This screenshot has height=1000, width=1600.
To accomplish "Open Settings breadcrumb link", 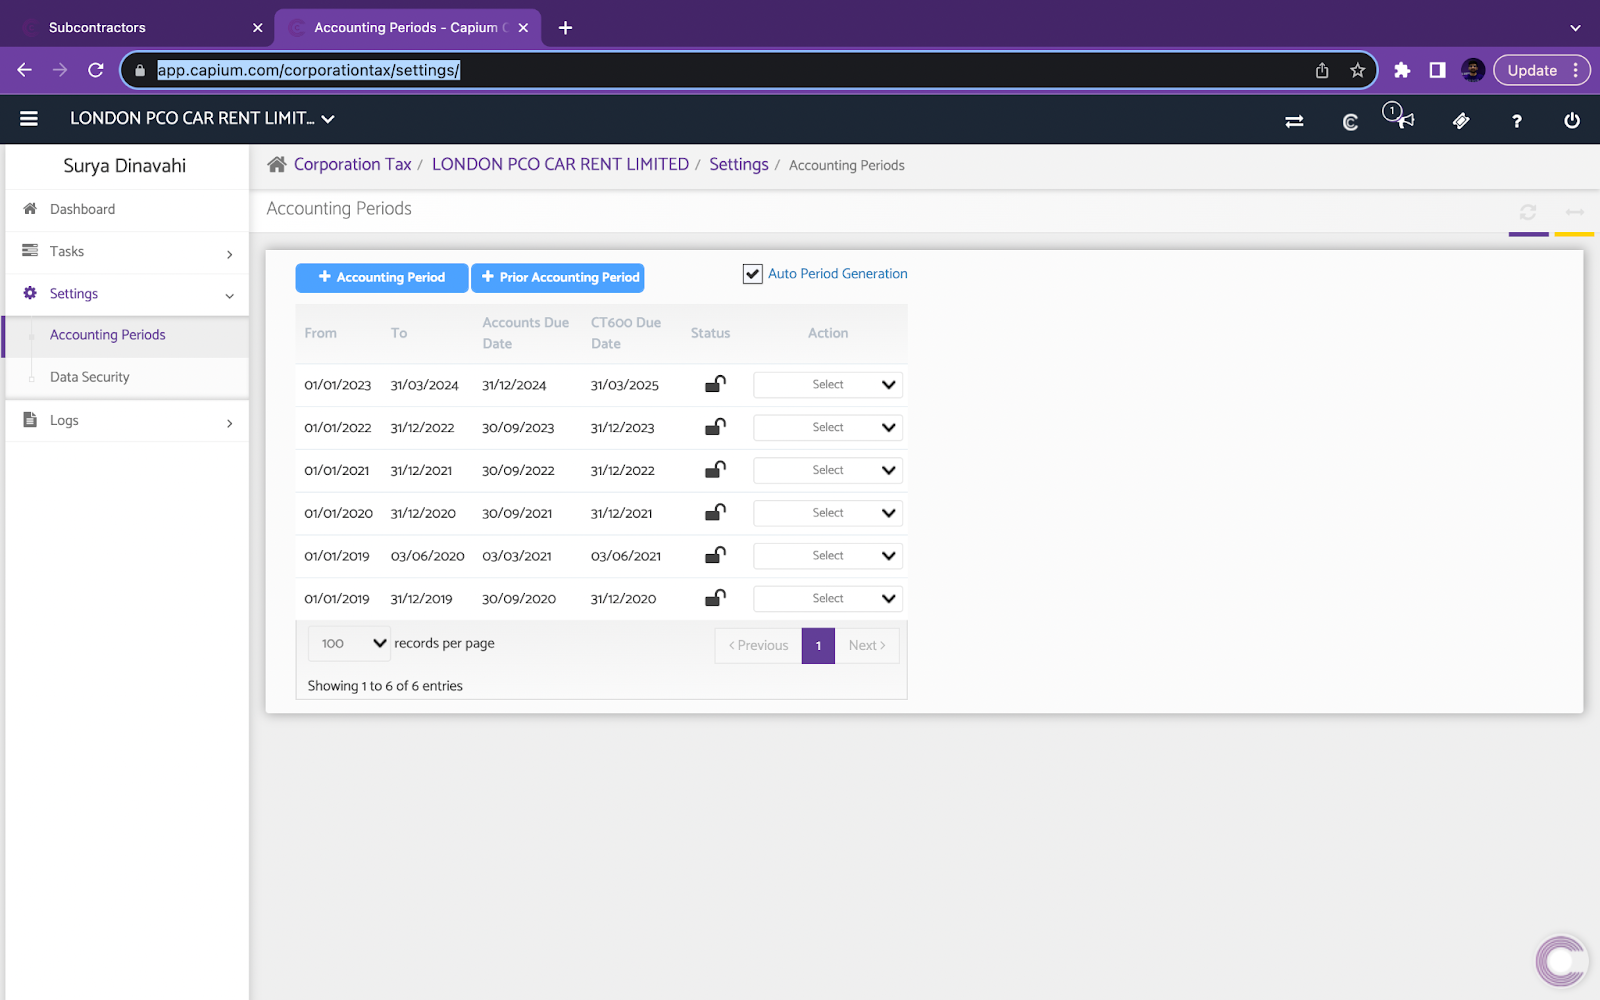I will (x=739, y=164).
